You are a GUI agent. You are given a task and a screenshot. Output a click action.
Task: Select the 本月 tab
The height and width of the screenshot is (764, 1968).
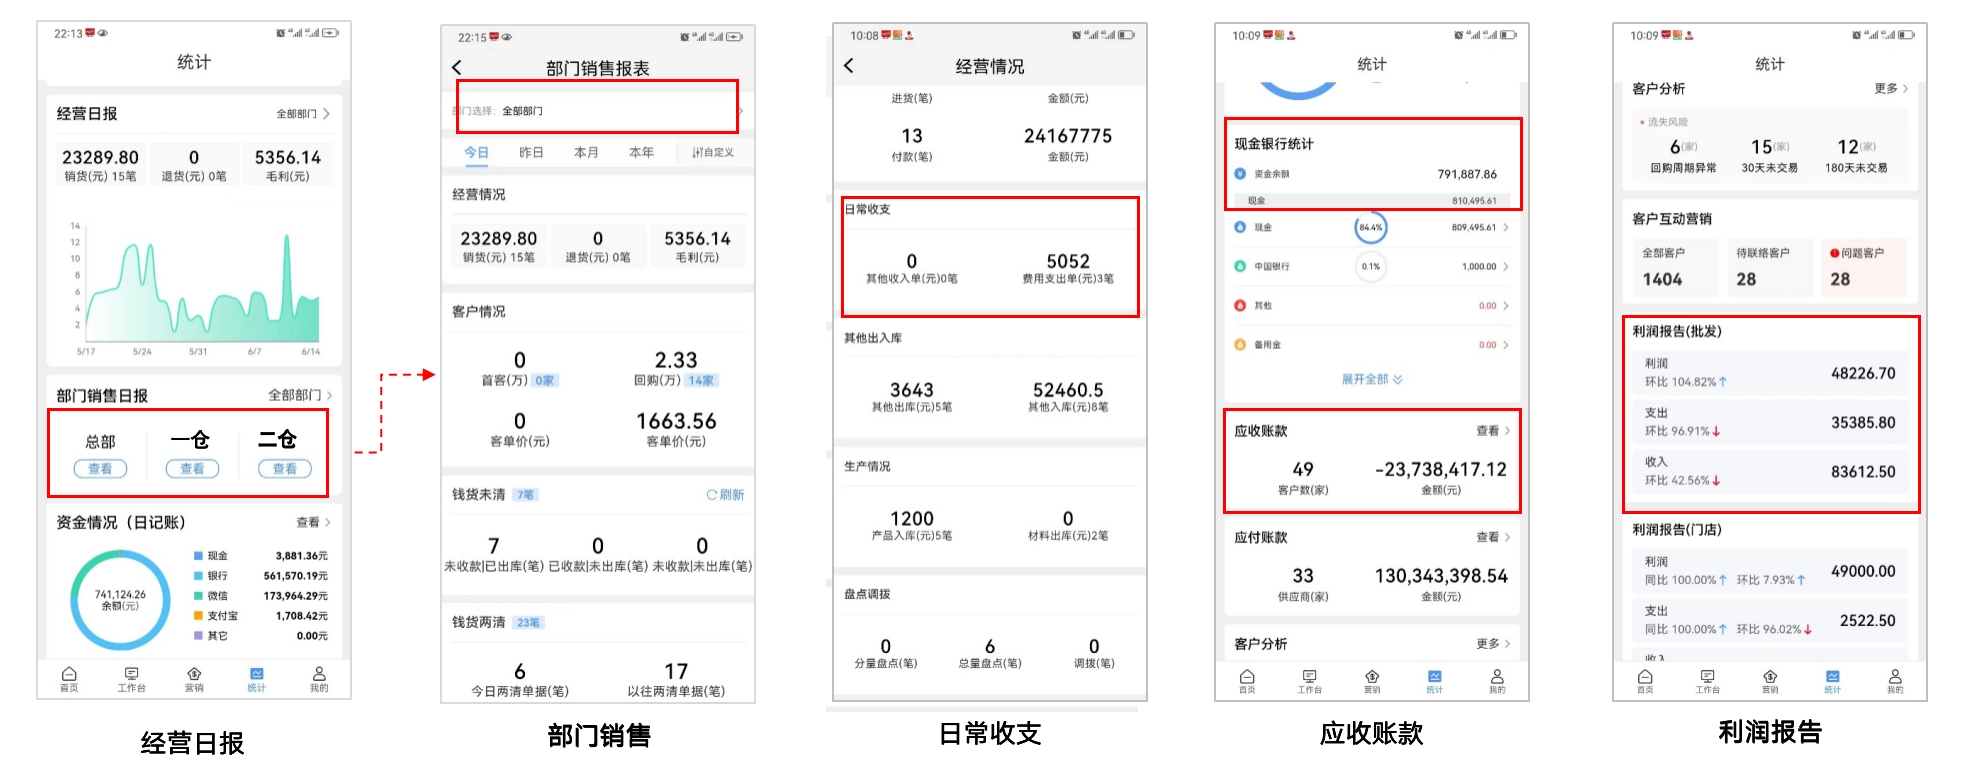(x=586, y=153)
